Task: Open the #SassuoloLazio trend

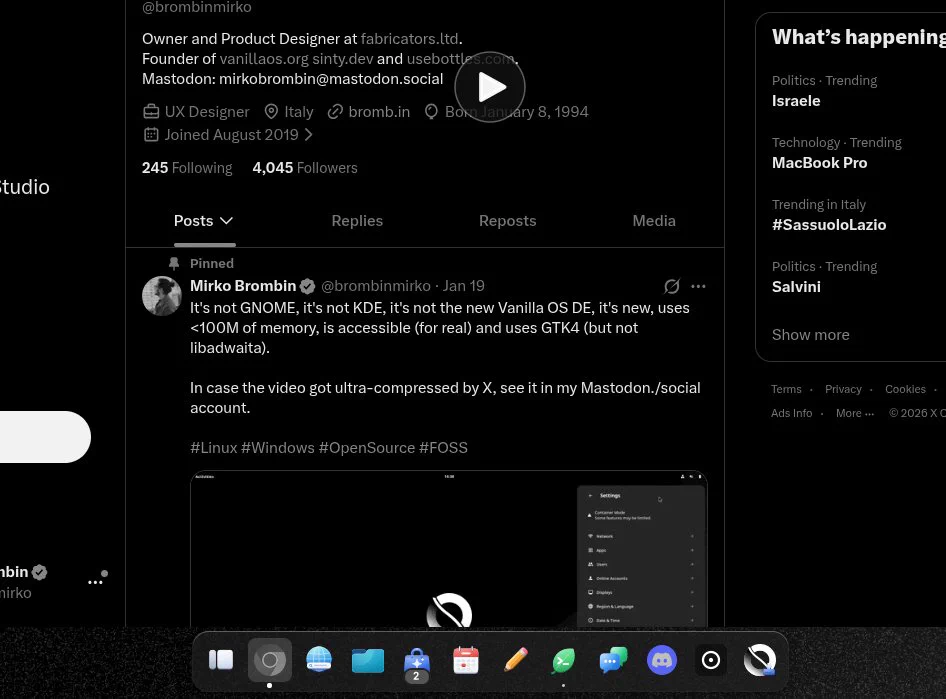Action: click(829, 225)
